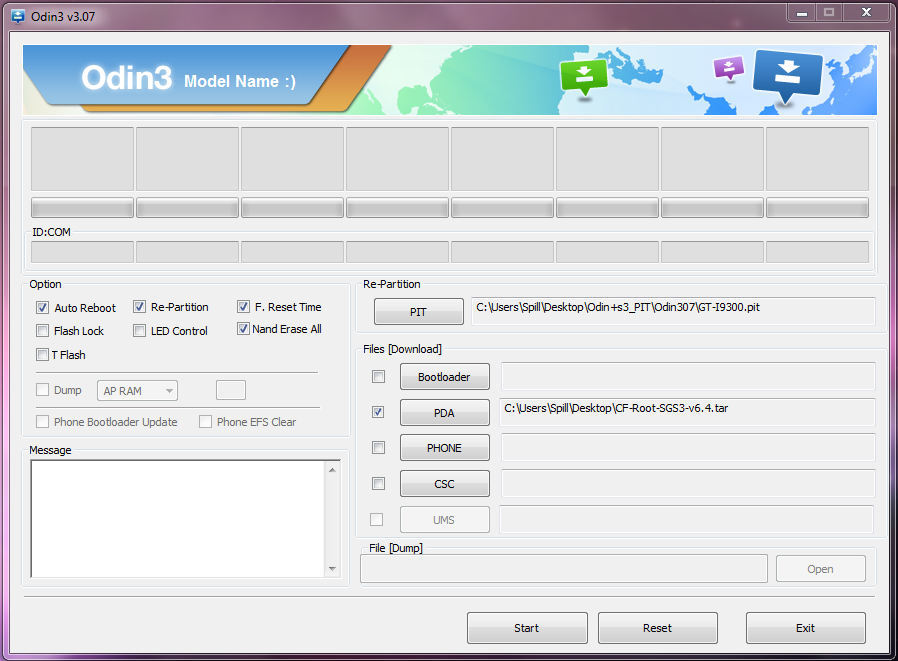
Task: Tick the PHONE file checkbox
Action: 378,447
